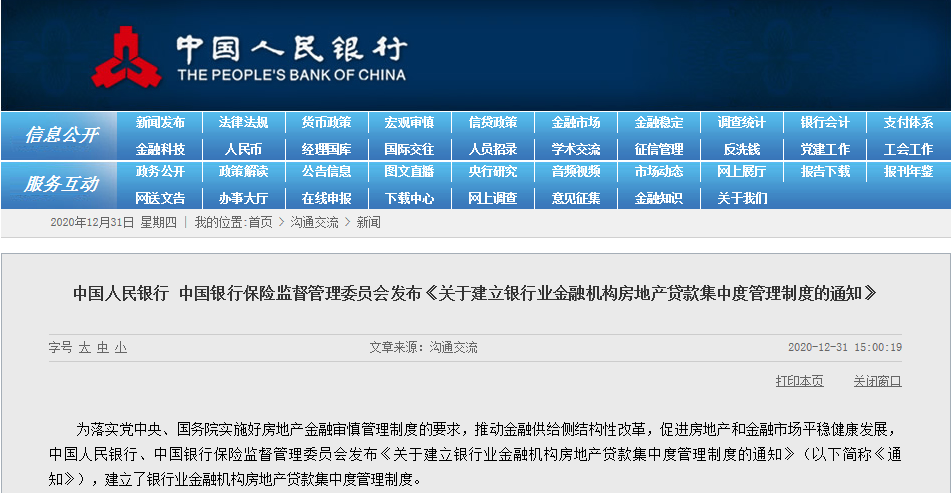The height and width of the screenshot is (493, 951).
Task: Open the 音频视频 section
Action: pos(576,172)
